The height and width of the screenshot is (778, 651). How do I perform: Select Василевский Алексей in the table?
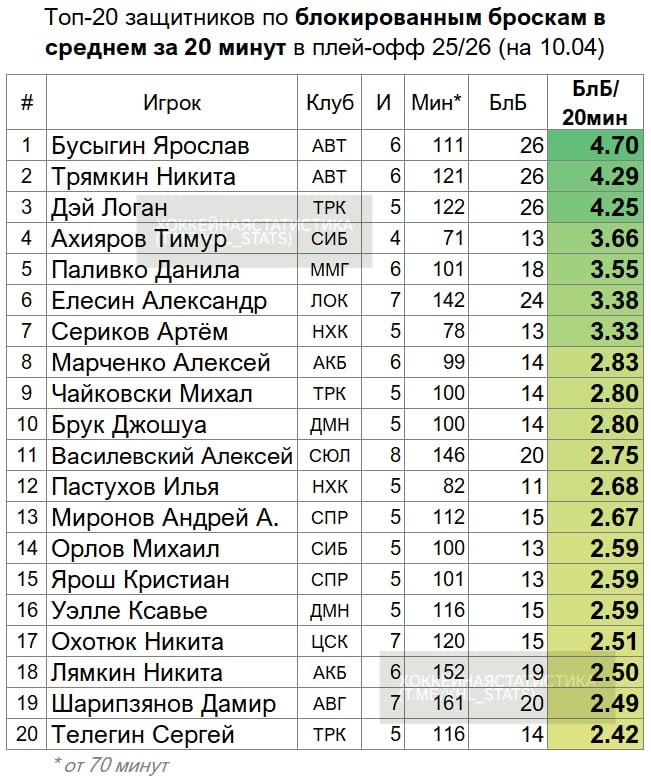click(172, 456)
